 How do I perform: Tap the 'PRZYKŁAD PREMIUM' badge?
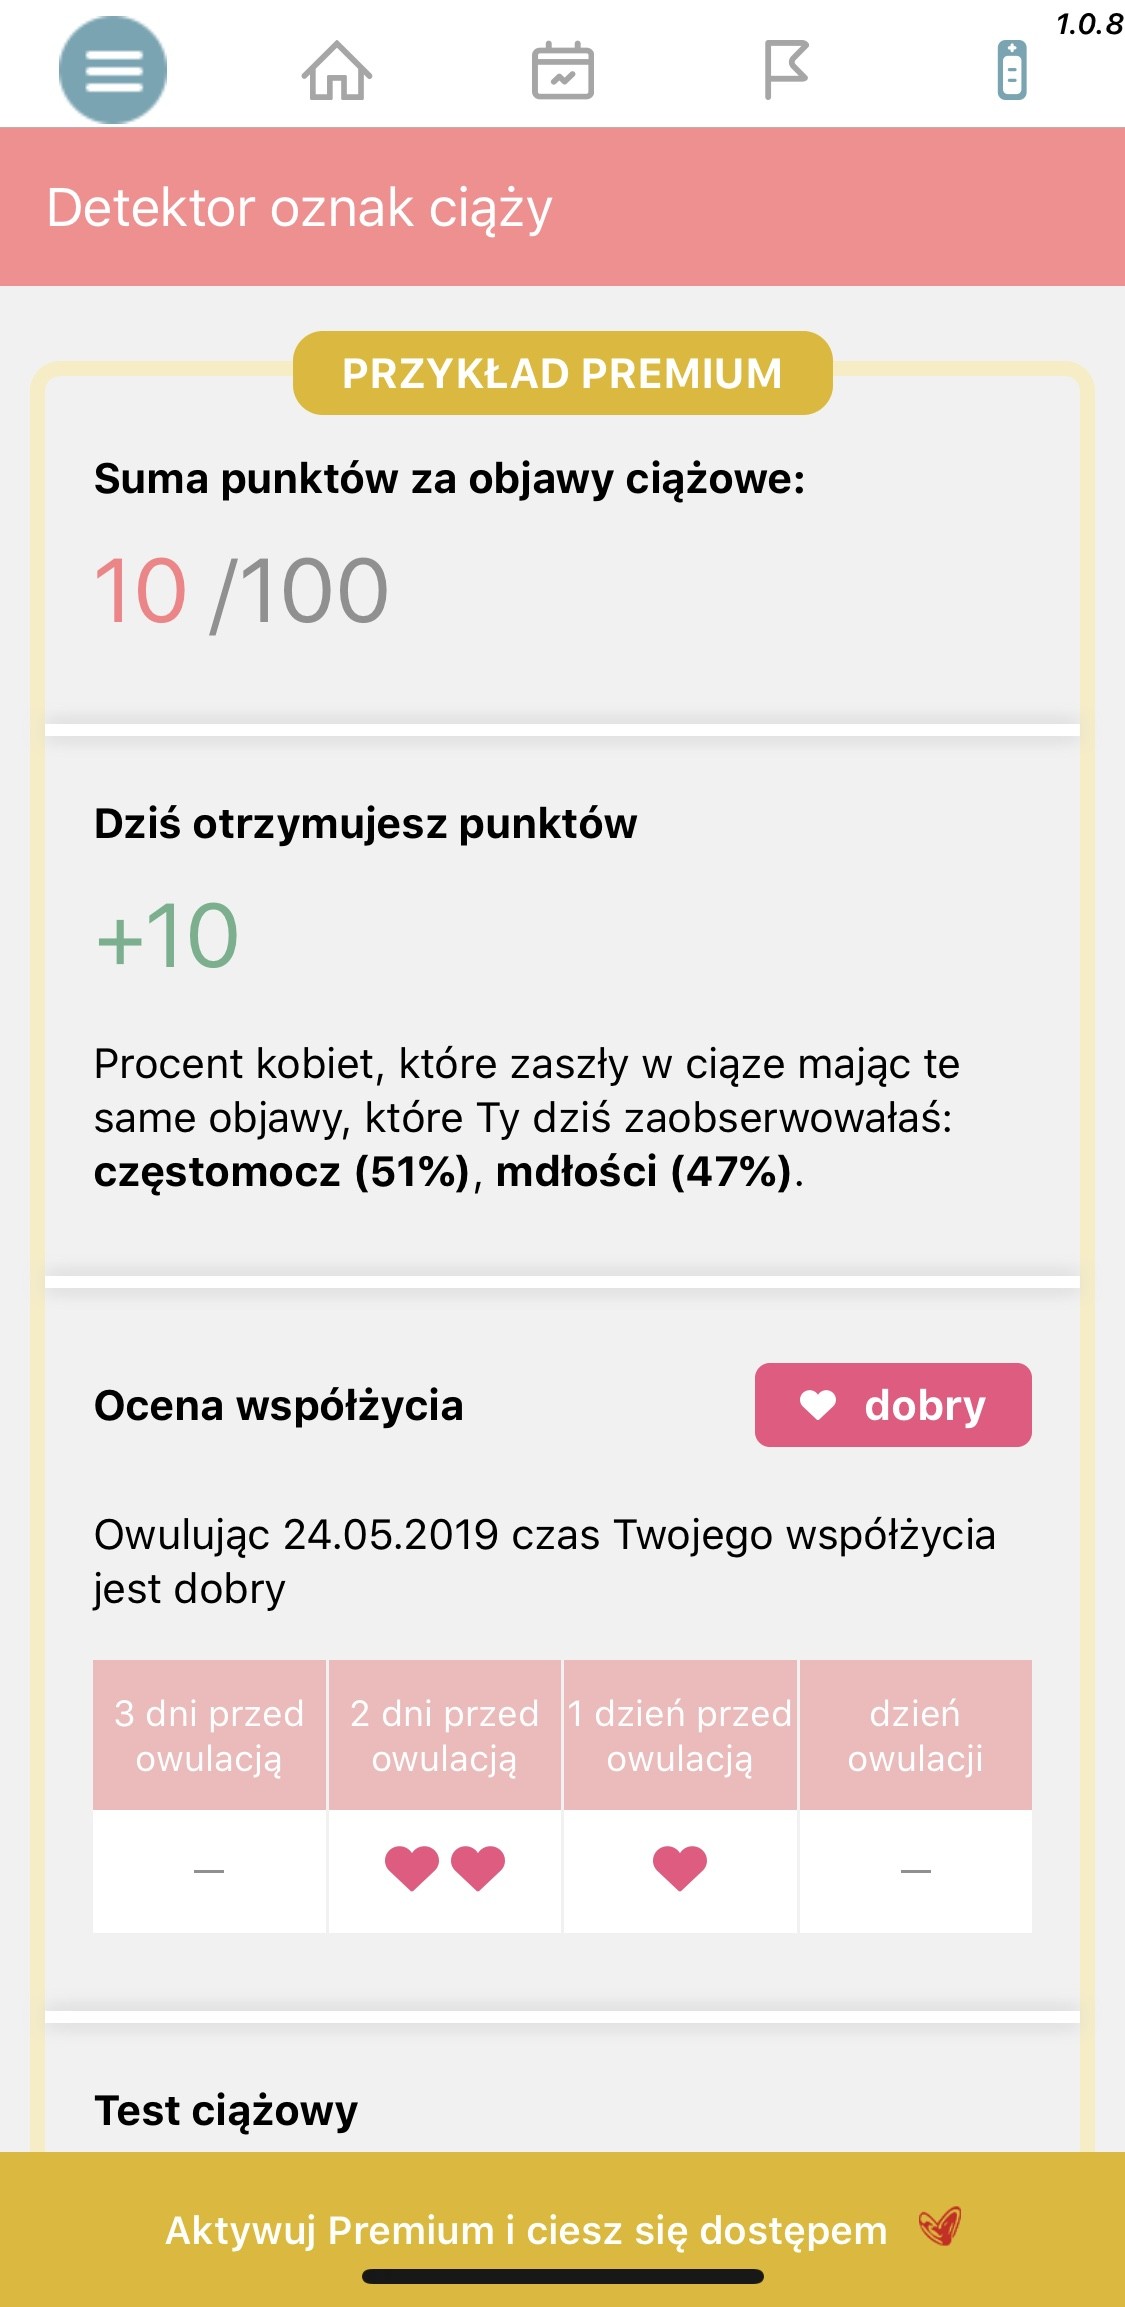tap(562, 373)
